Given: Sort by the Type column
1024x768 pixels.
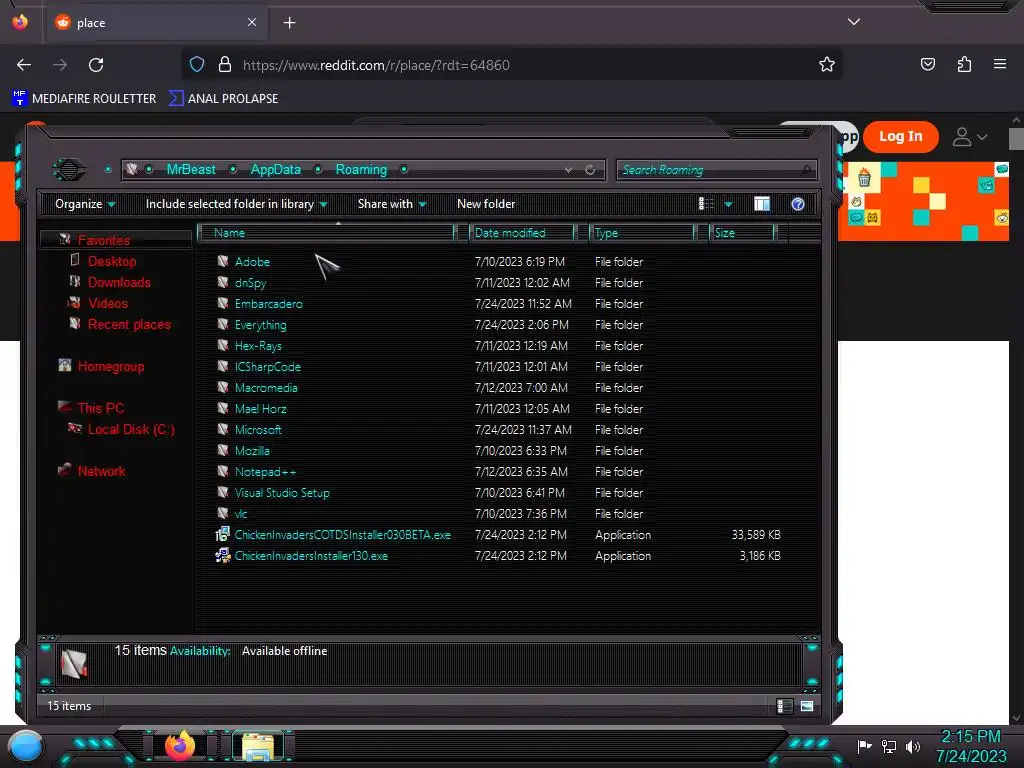Looking at the screenshot, I should [642, 233].
